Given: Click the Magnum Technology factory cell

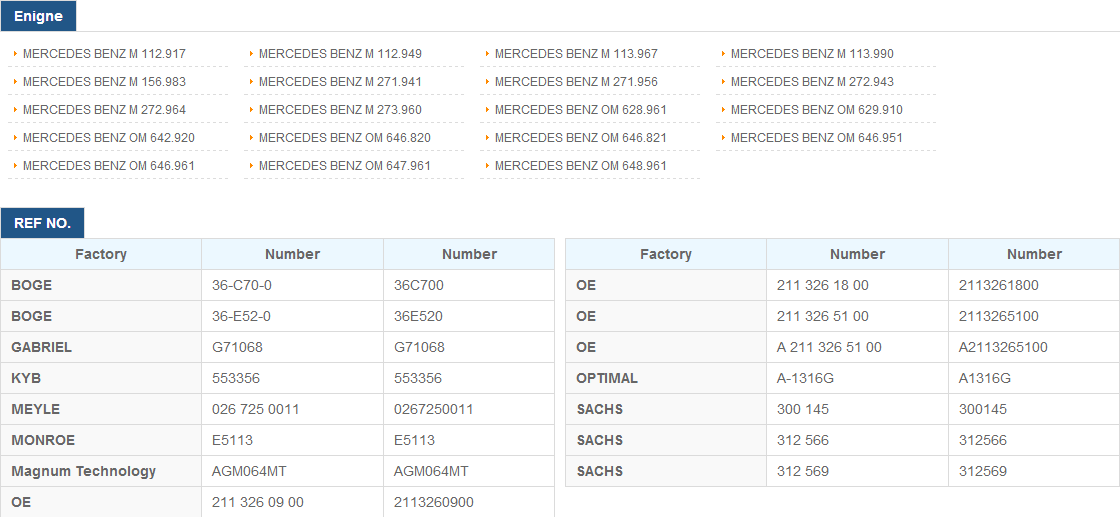Looking at the screenshot, I should [101, 471].
